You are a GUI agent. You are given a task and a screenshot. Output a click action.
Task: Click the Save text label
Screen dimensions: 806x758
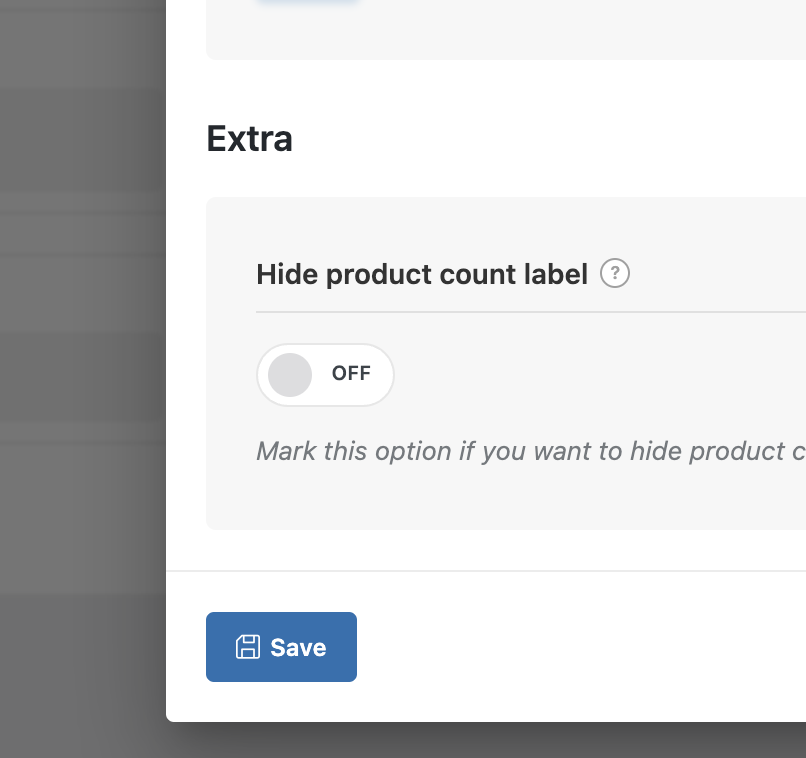coord(298,647)
